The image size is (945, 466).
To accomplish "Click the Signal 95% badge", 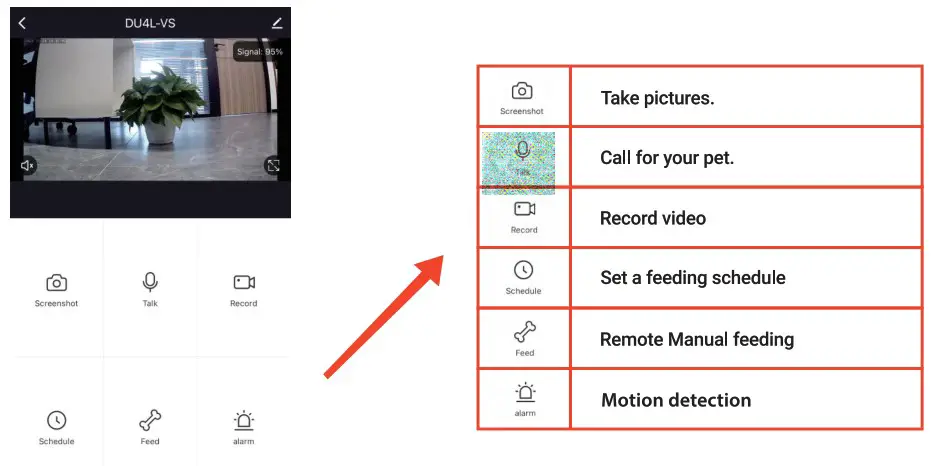I will (x=259, y=52).
